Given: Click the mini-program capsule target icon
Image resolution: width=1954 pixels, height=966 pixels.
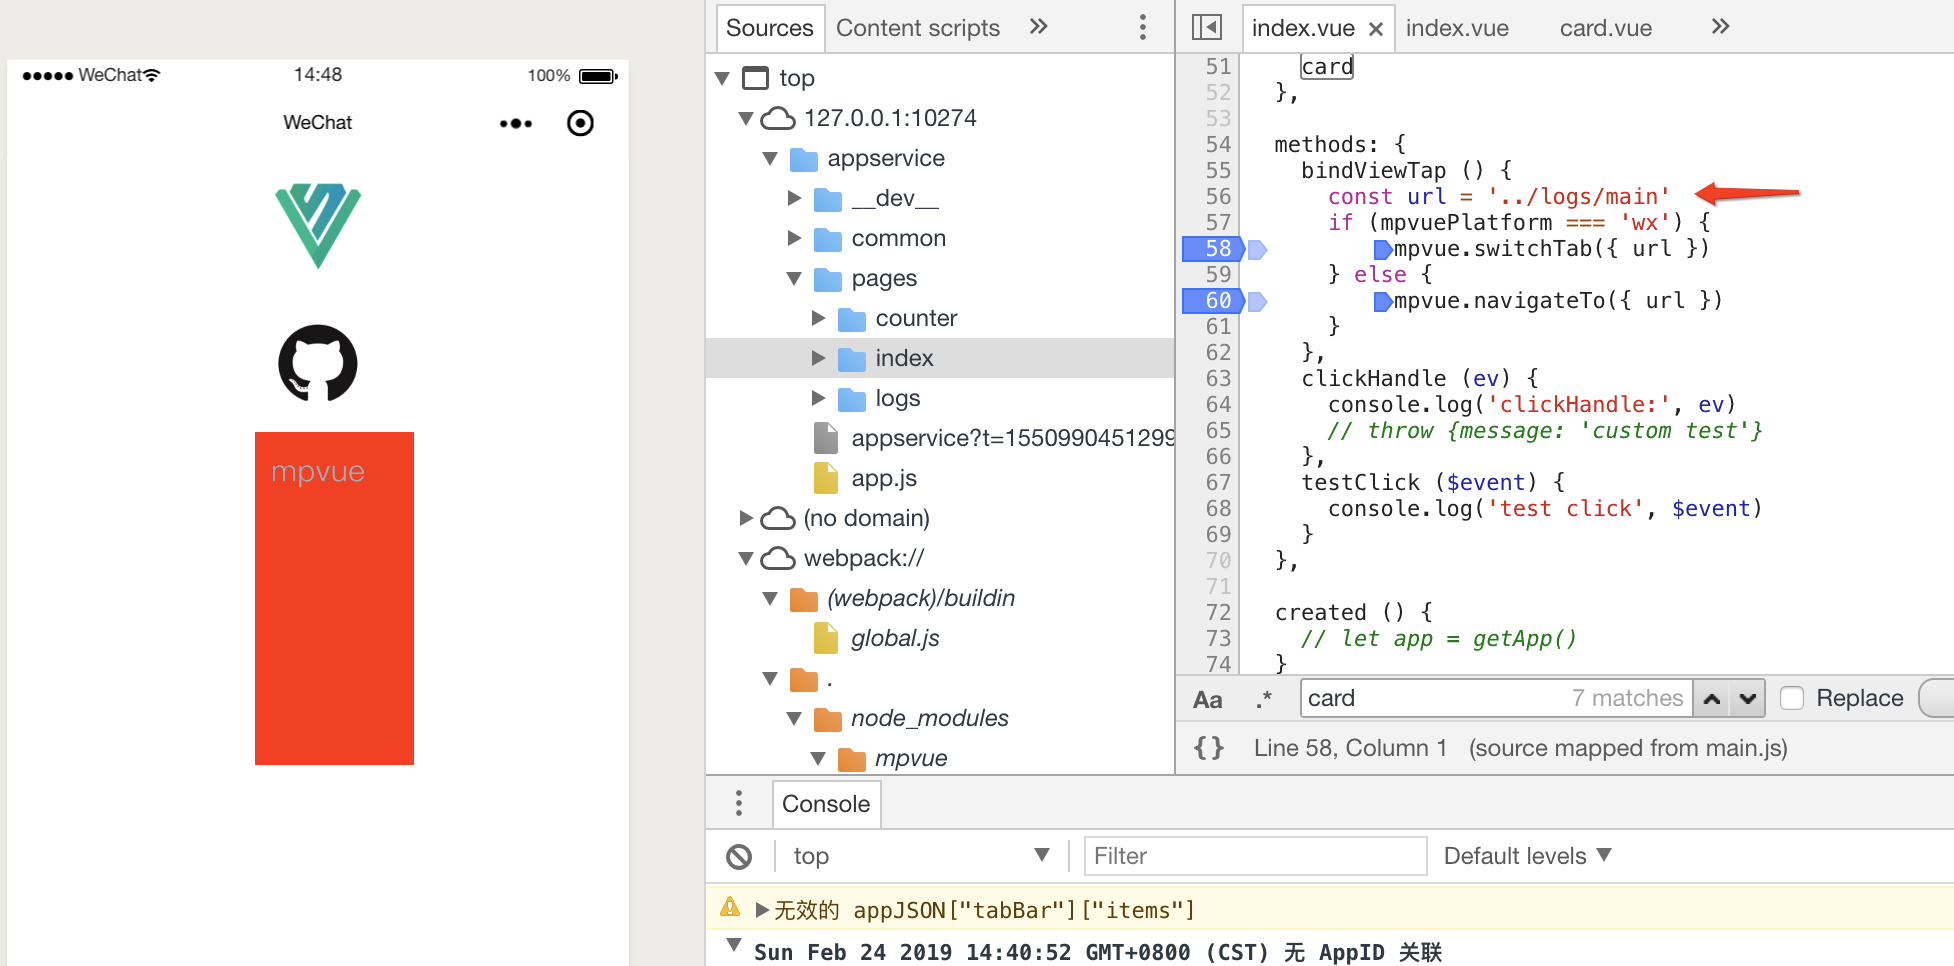Looking at the screenshot, I should [580, 123].
